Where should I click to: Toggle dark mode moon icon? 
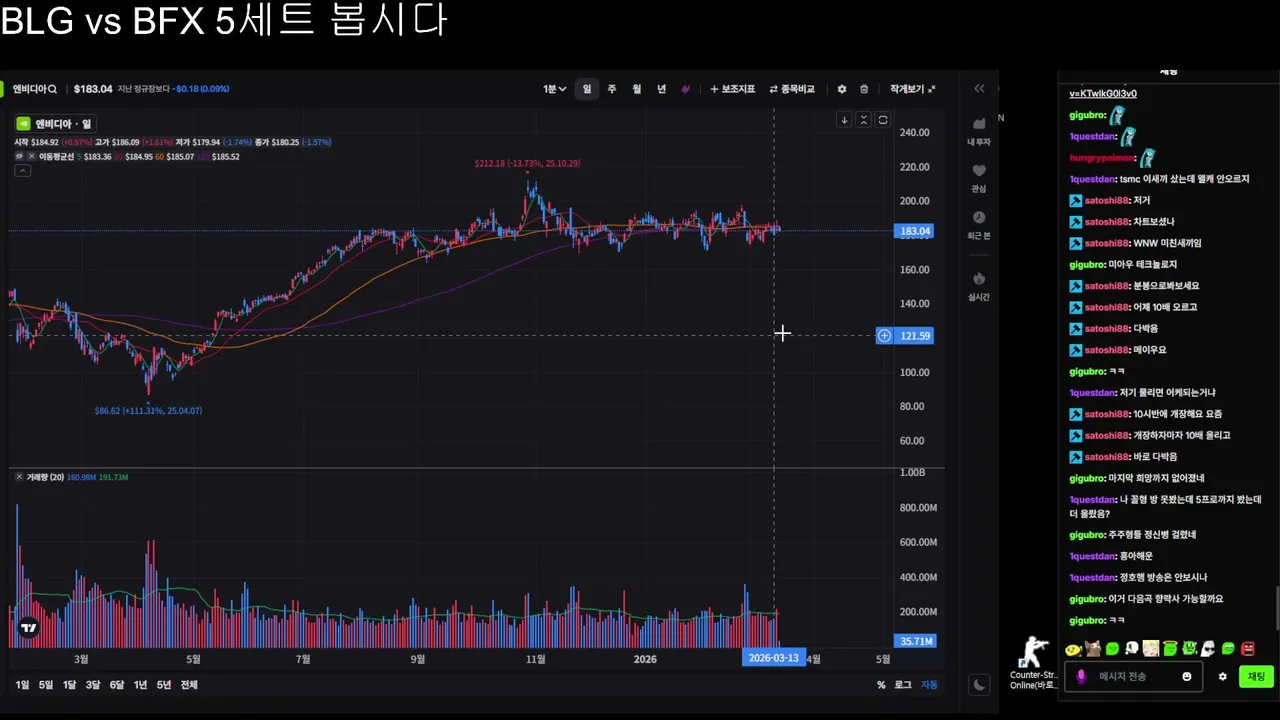979,685
